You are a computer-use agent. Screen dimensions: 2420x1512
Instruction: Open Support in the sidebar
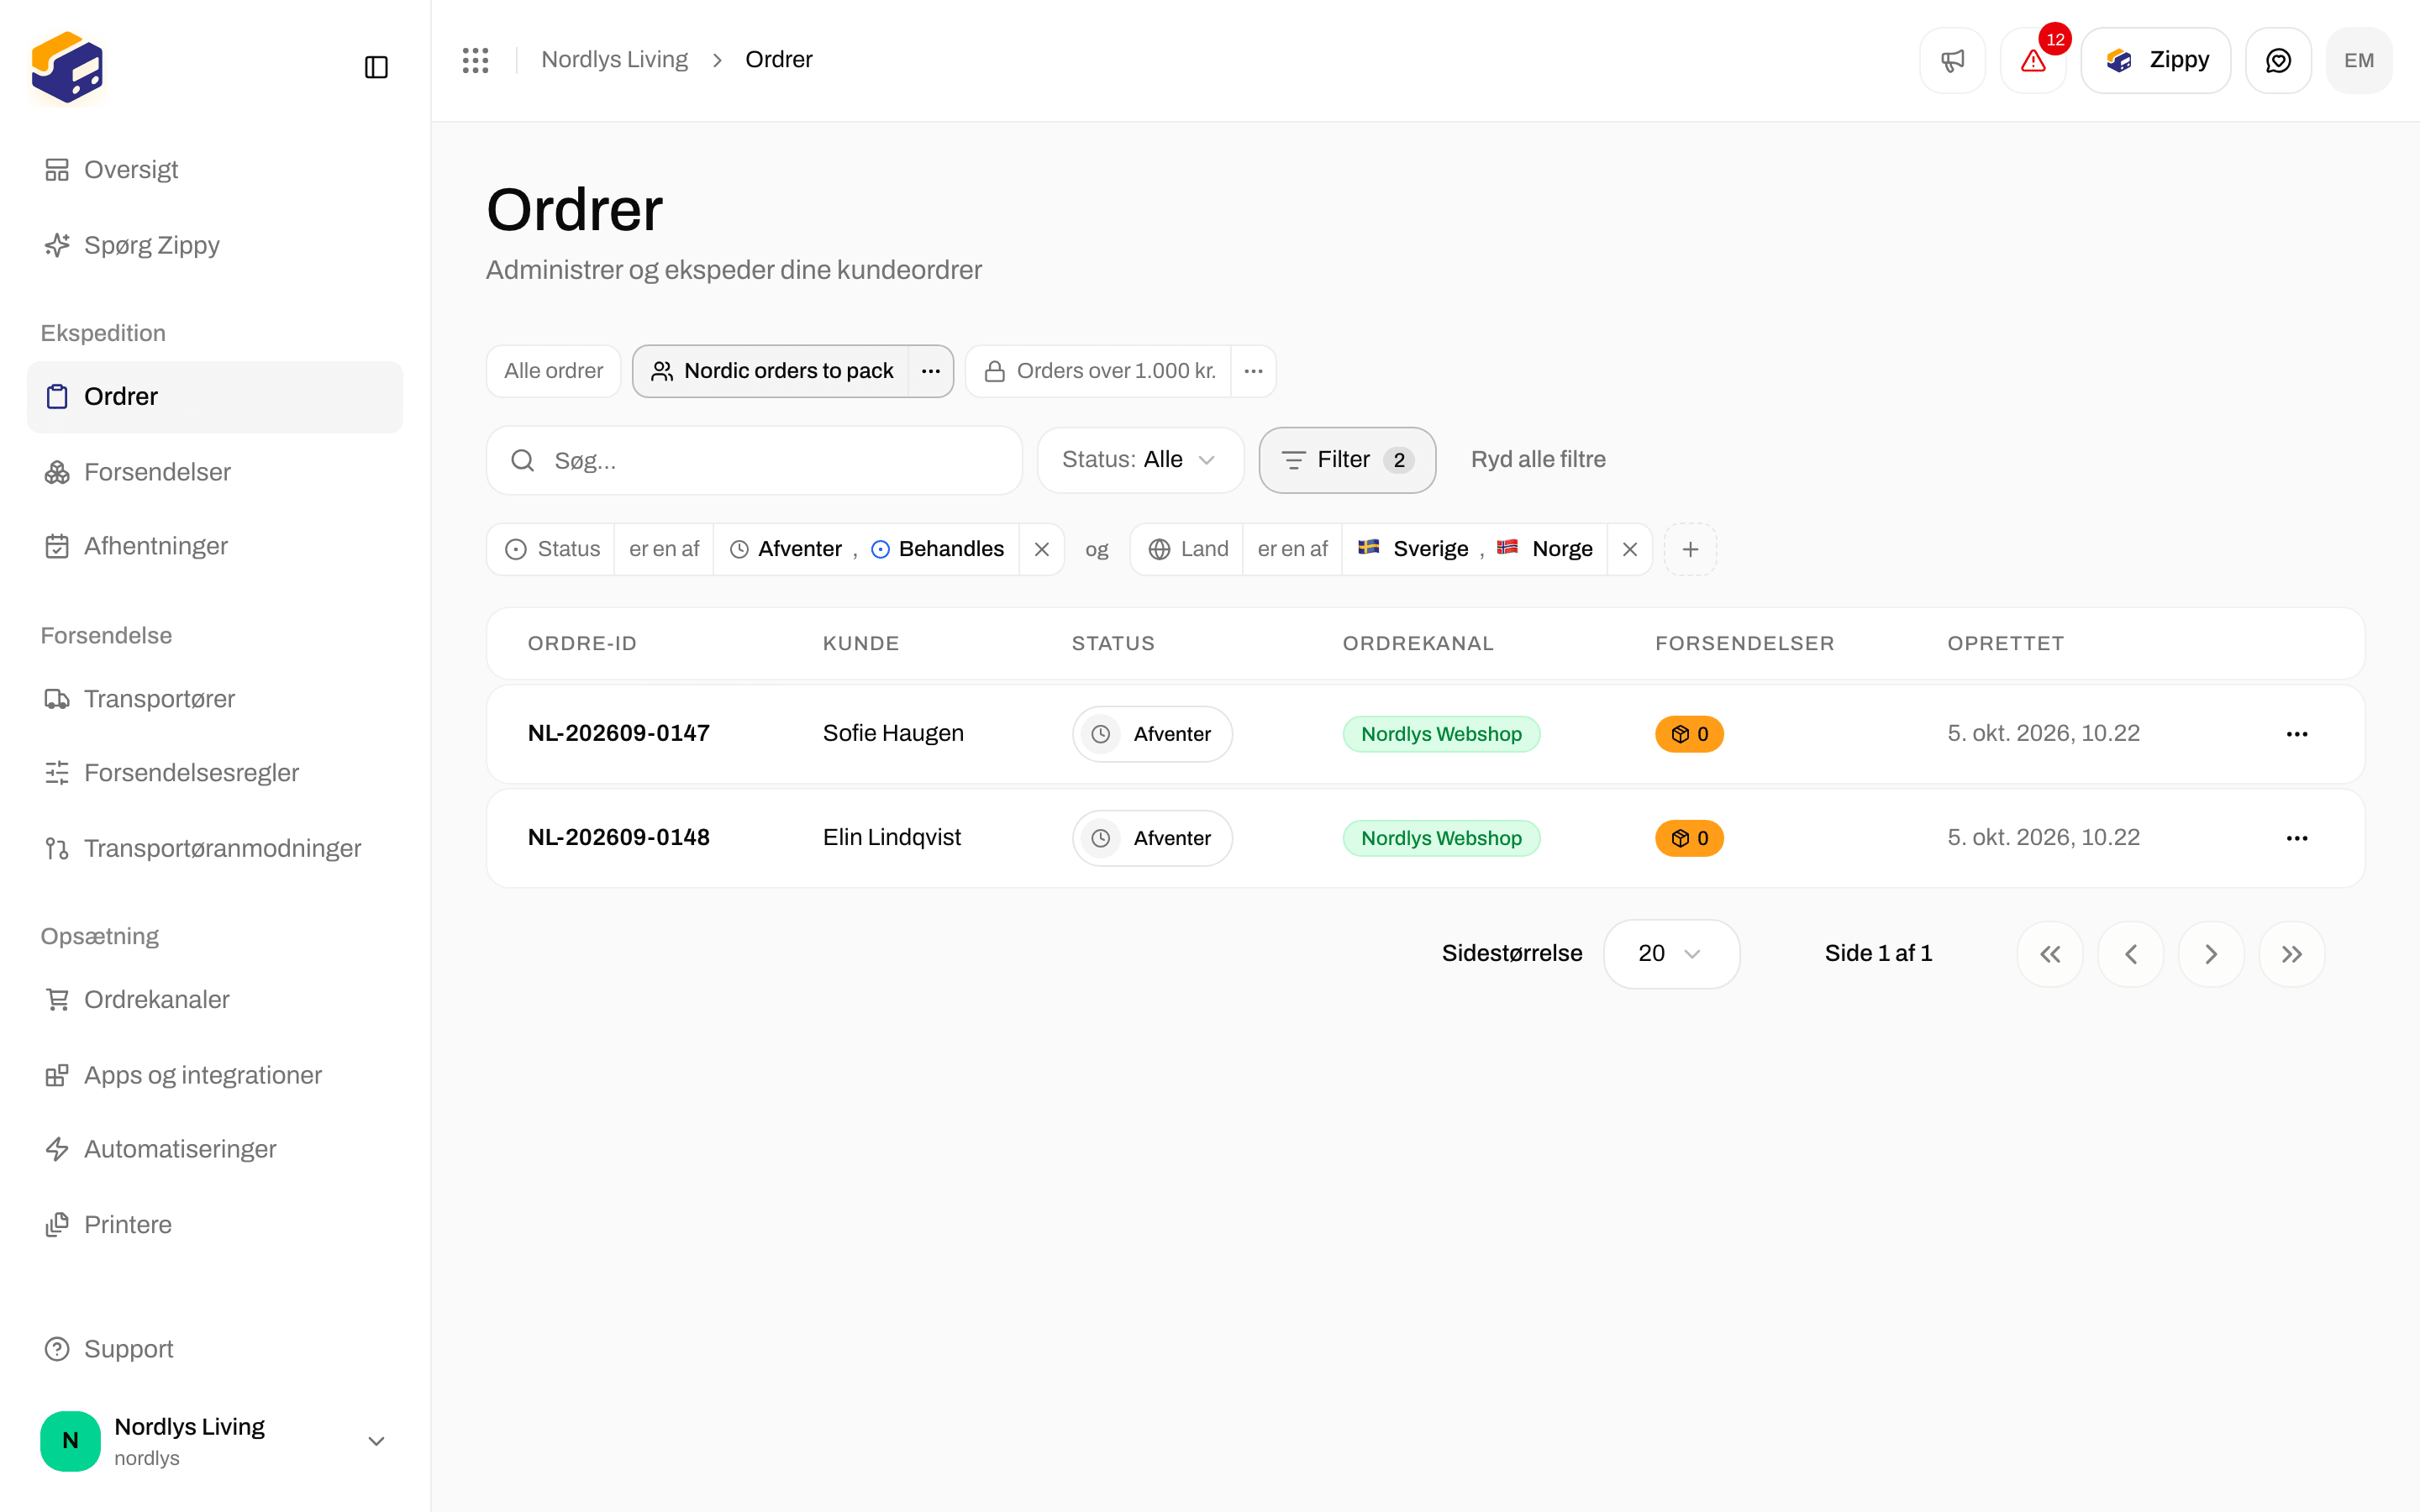(x=214, y=1349)
